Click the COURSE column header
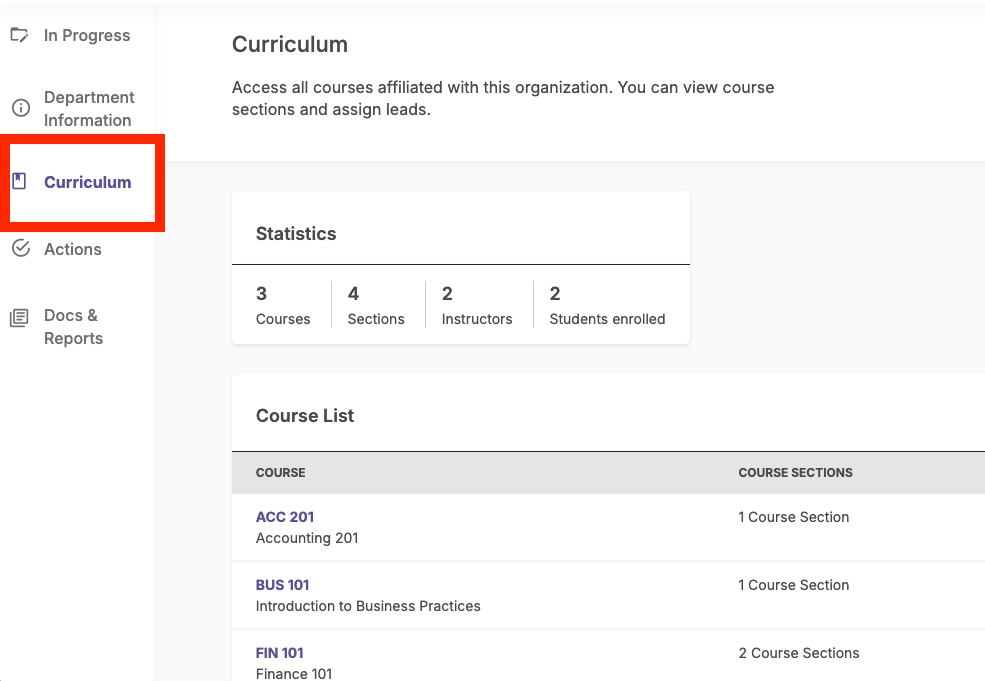The height and width of the screenshot is (681, 985). [280, 472]
